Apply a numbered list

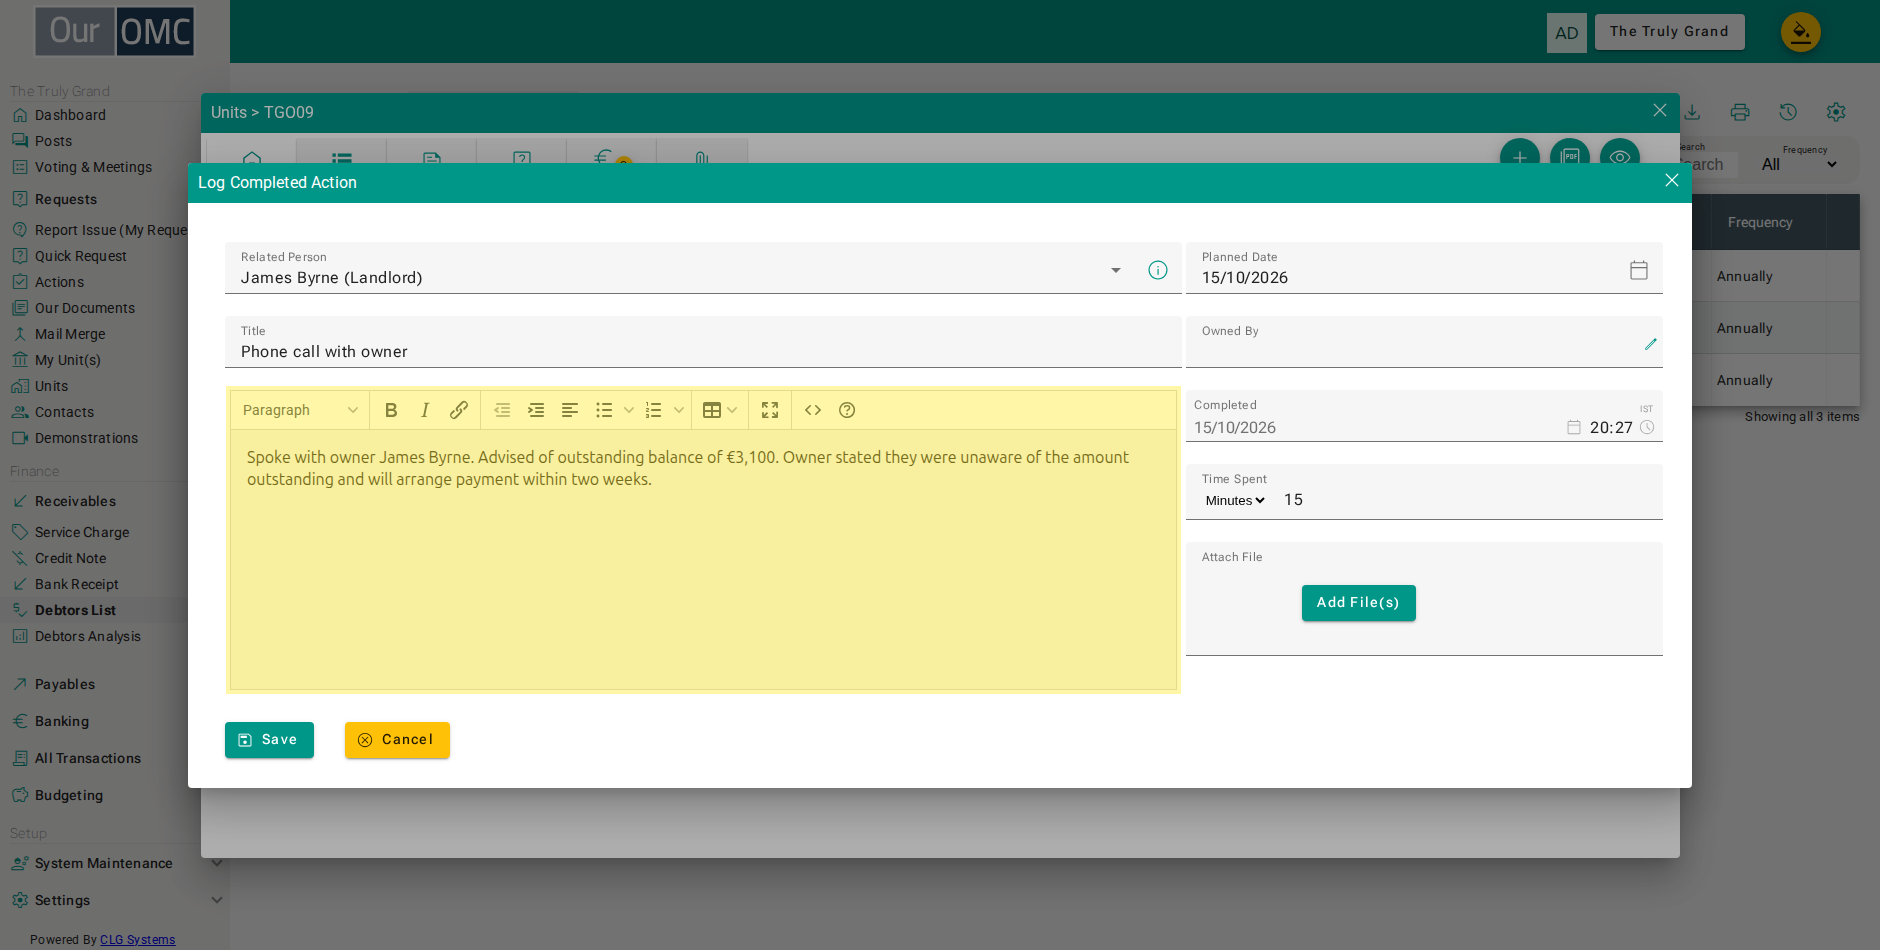click(654, 410)
